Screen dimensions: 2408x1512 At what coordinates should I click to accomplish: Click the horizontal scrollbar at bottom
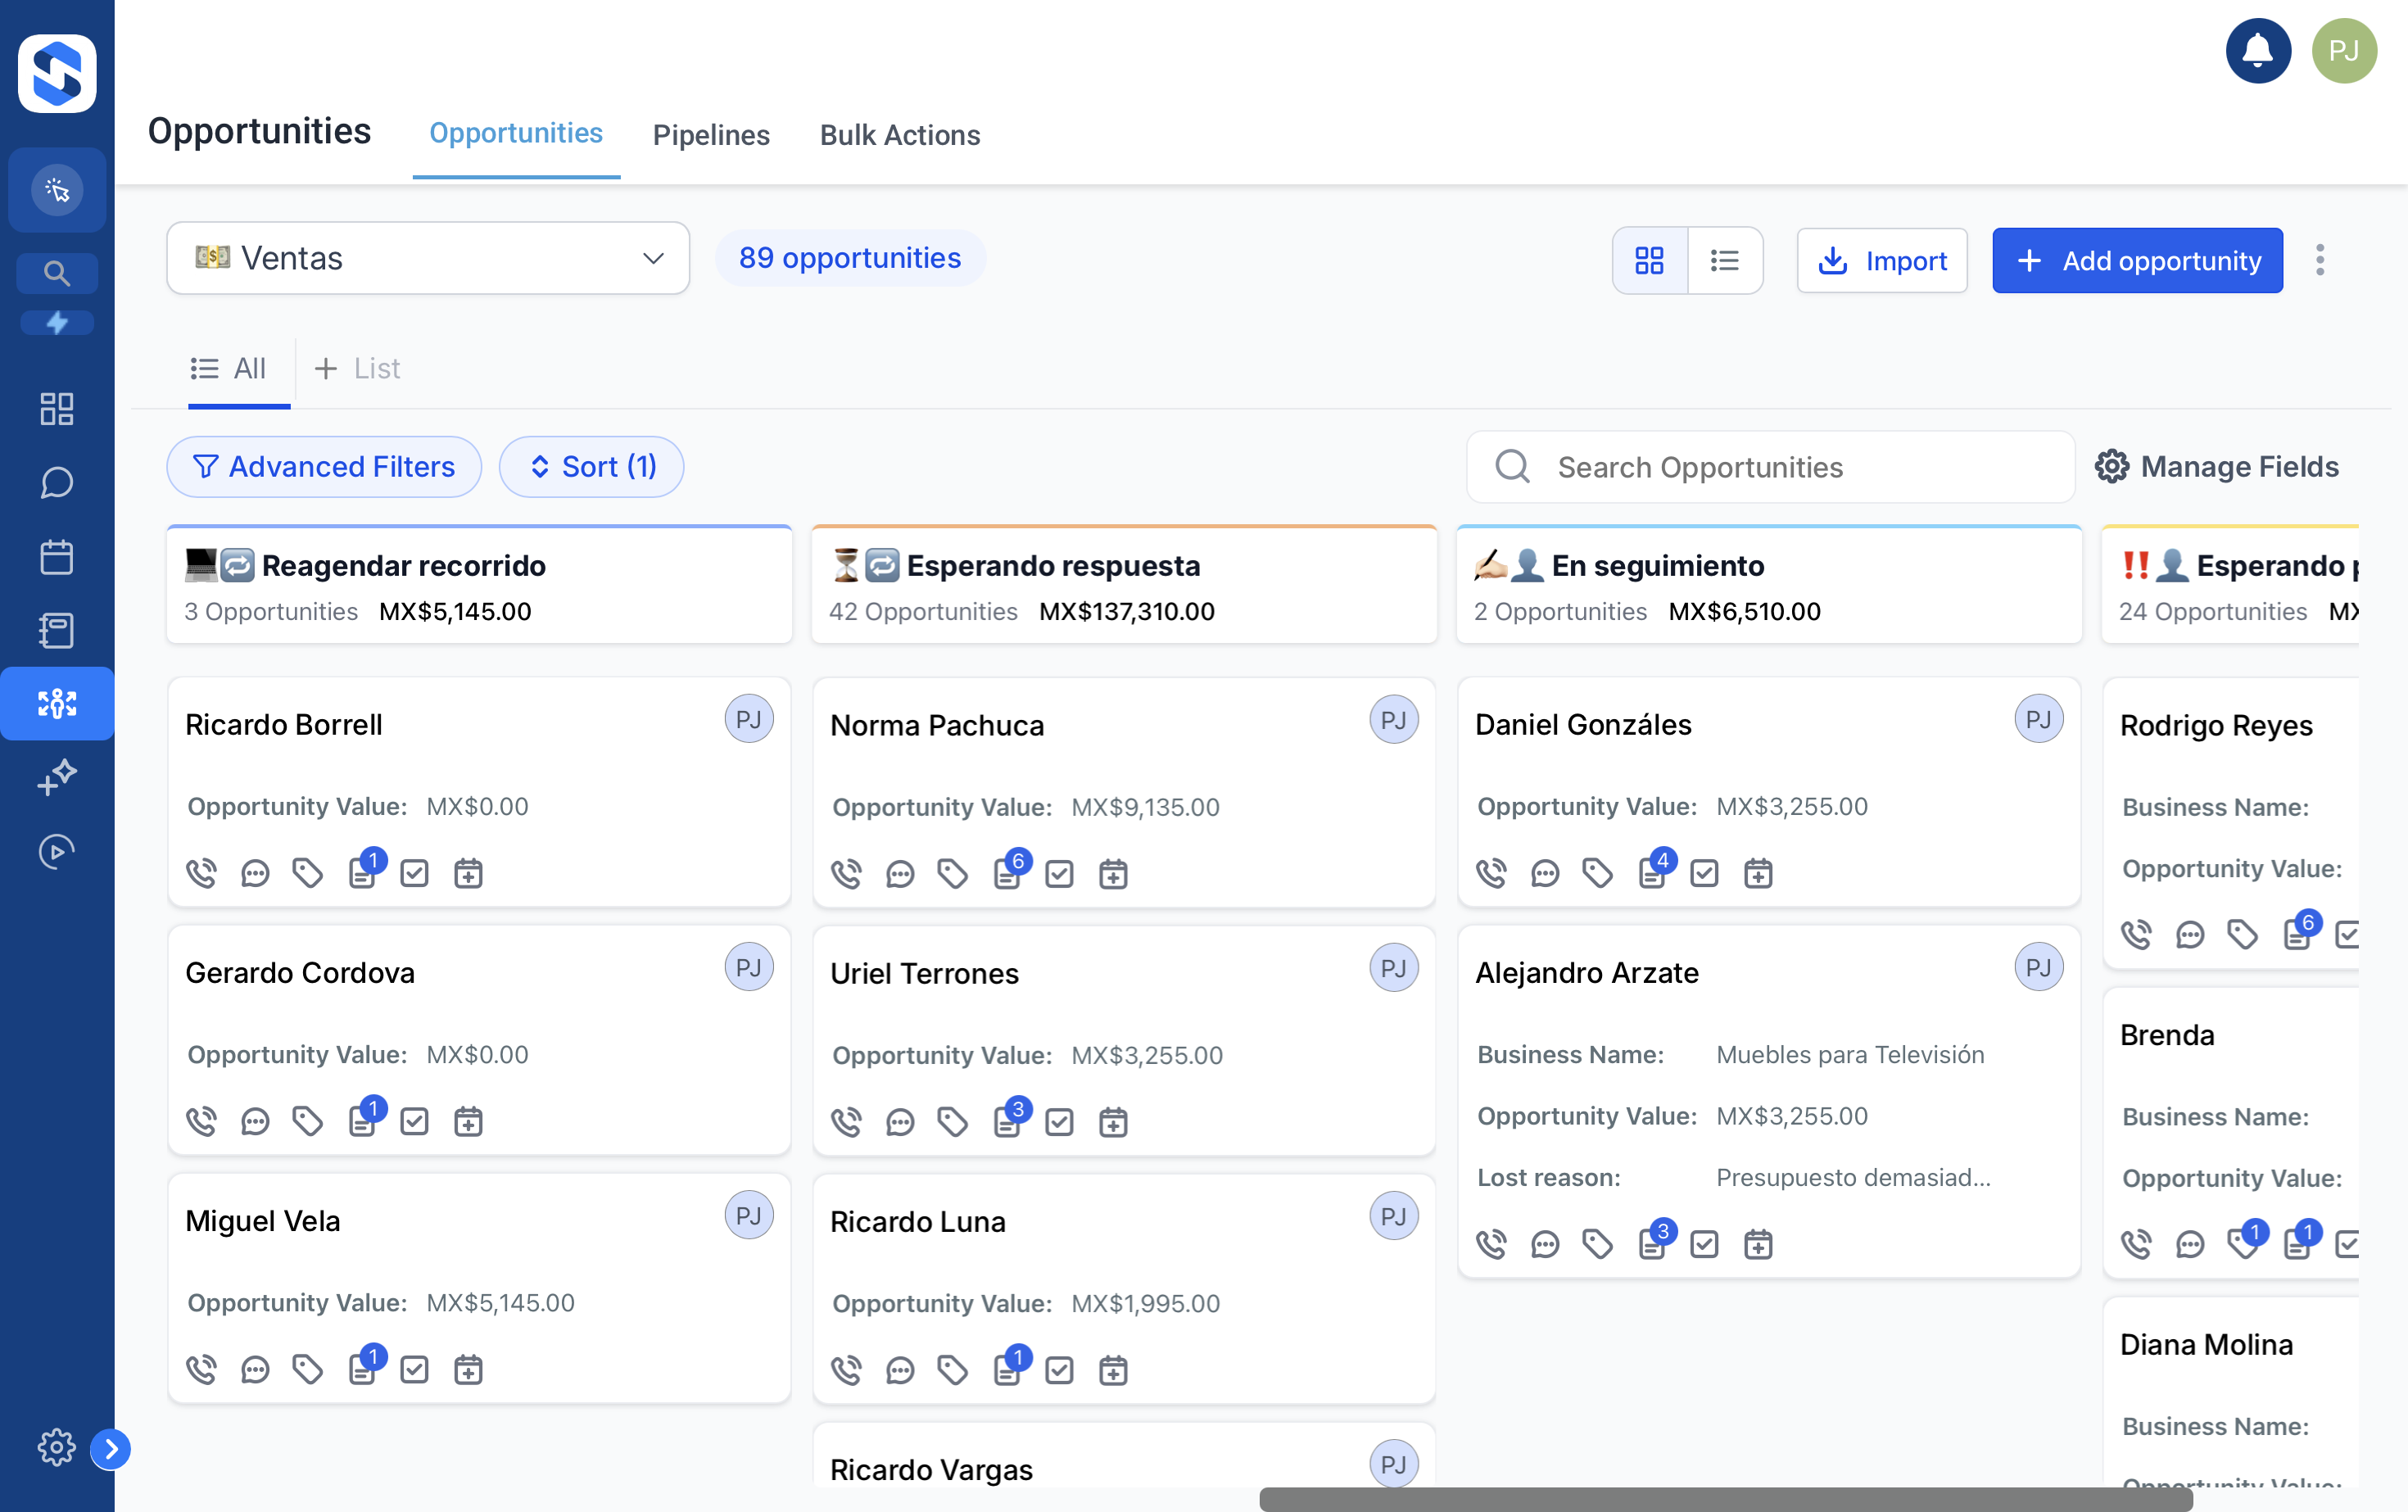pyautogui.click(x=1725, y=1499)
